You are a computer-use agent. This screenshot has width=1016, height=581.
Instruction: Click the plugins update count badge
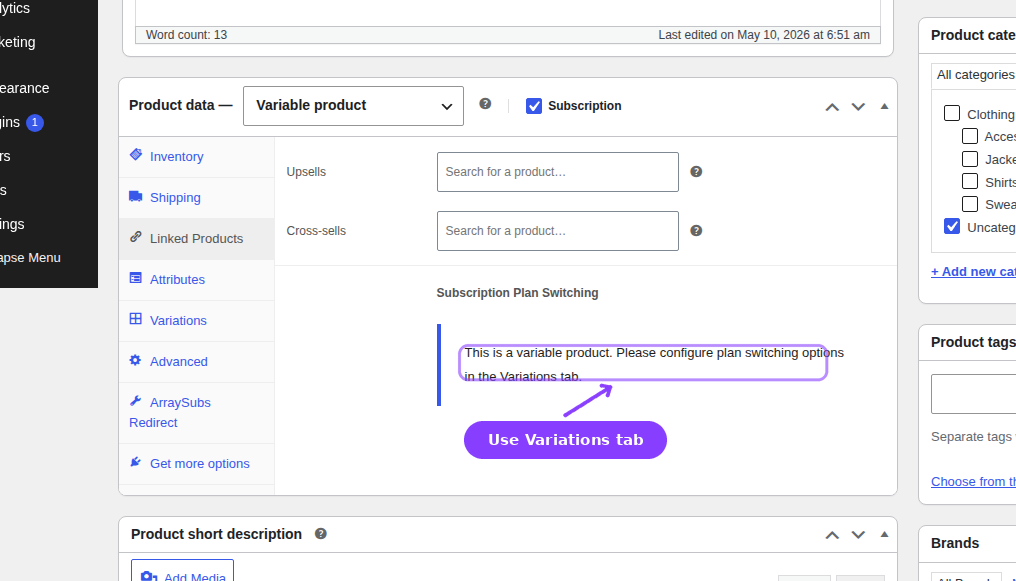click(35, 122)
